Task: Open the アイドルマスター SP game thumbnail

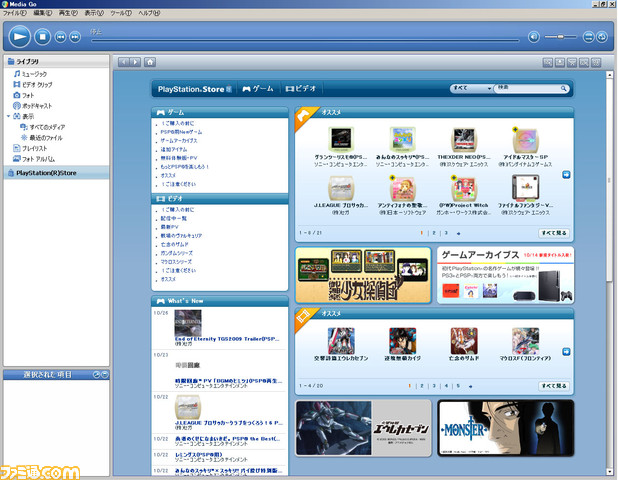Action: click(x=525, y=140)
